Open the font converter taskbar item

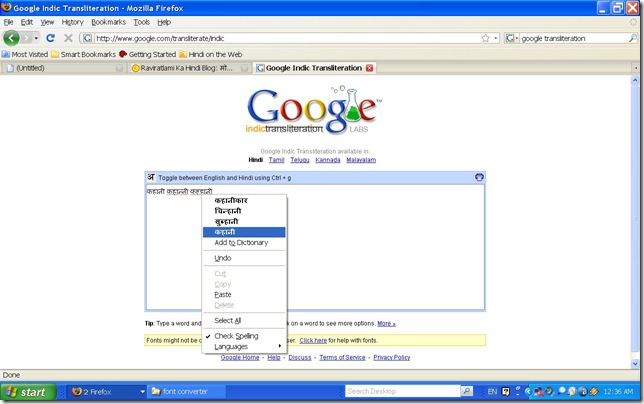(x=186, y=392)
